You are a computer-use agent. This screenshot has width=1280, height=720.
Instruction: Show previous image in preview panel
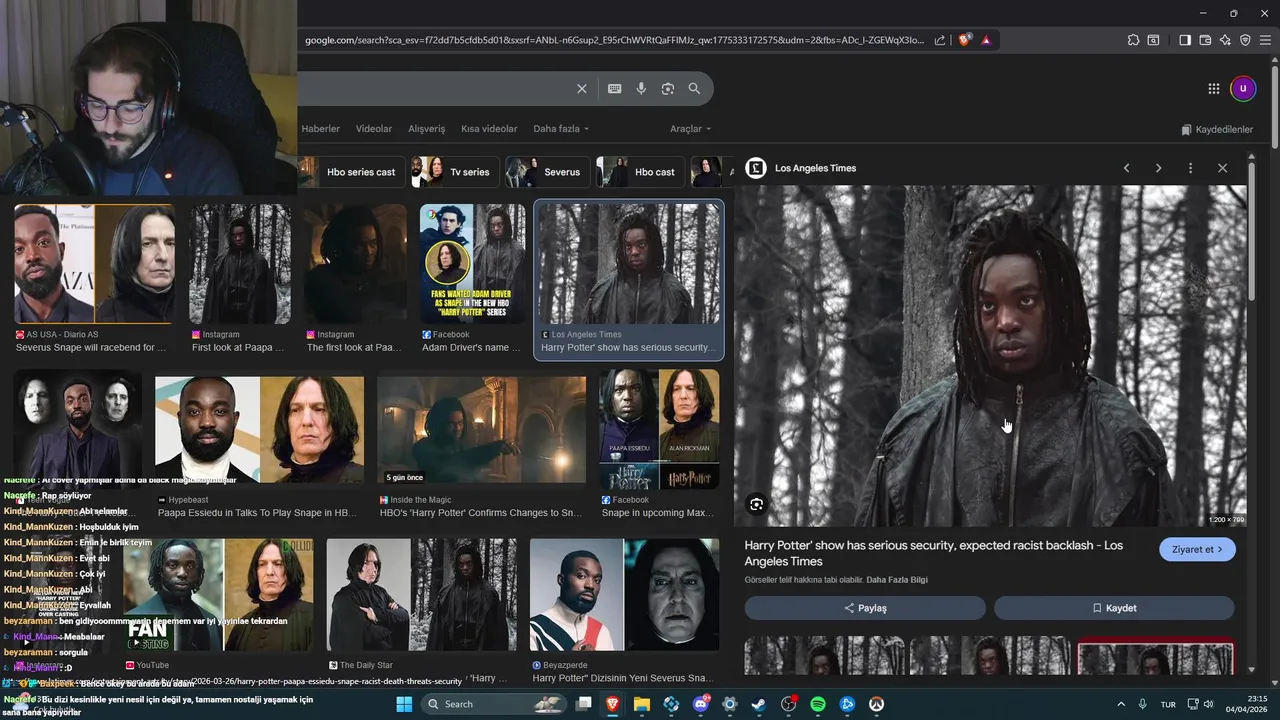coord(1126,168)
